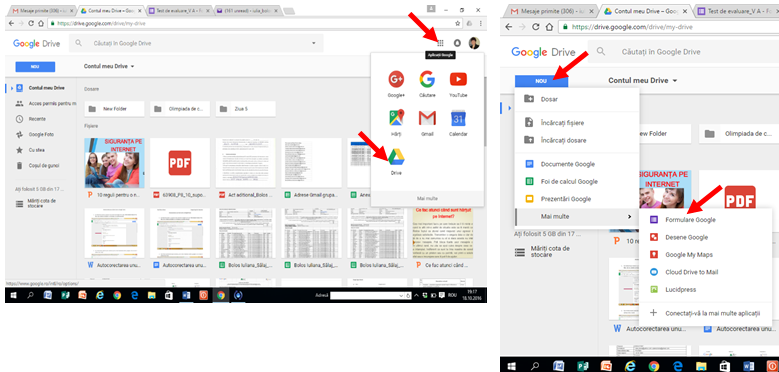The width and height of the screenshot is (779, 372).
Task: Select Formulare Google in the submenu
Action: (705, 220)
